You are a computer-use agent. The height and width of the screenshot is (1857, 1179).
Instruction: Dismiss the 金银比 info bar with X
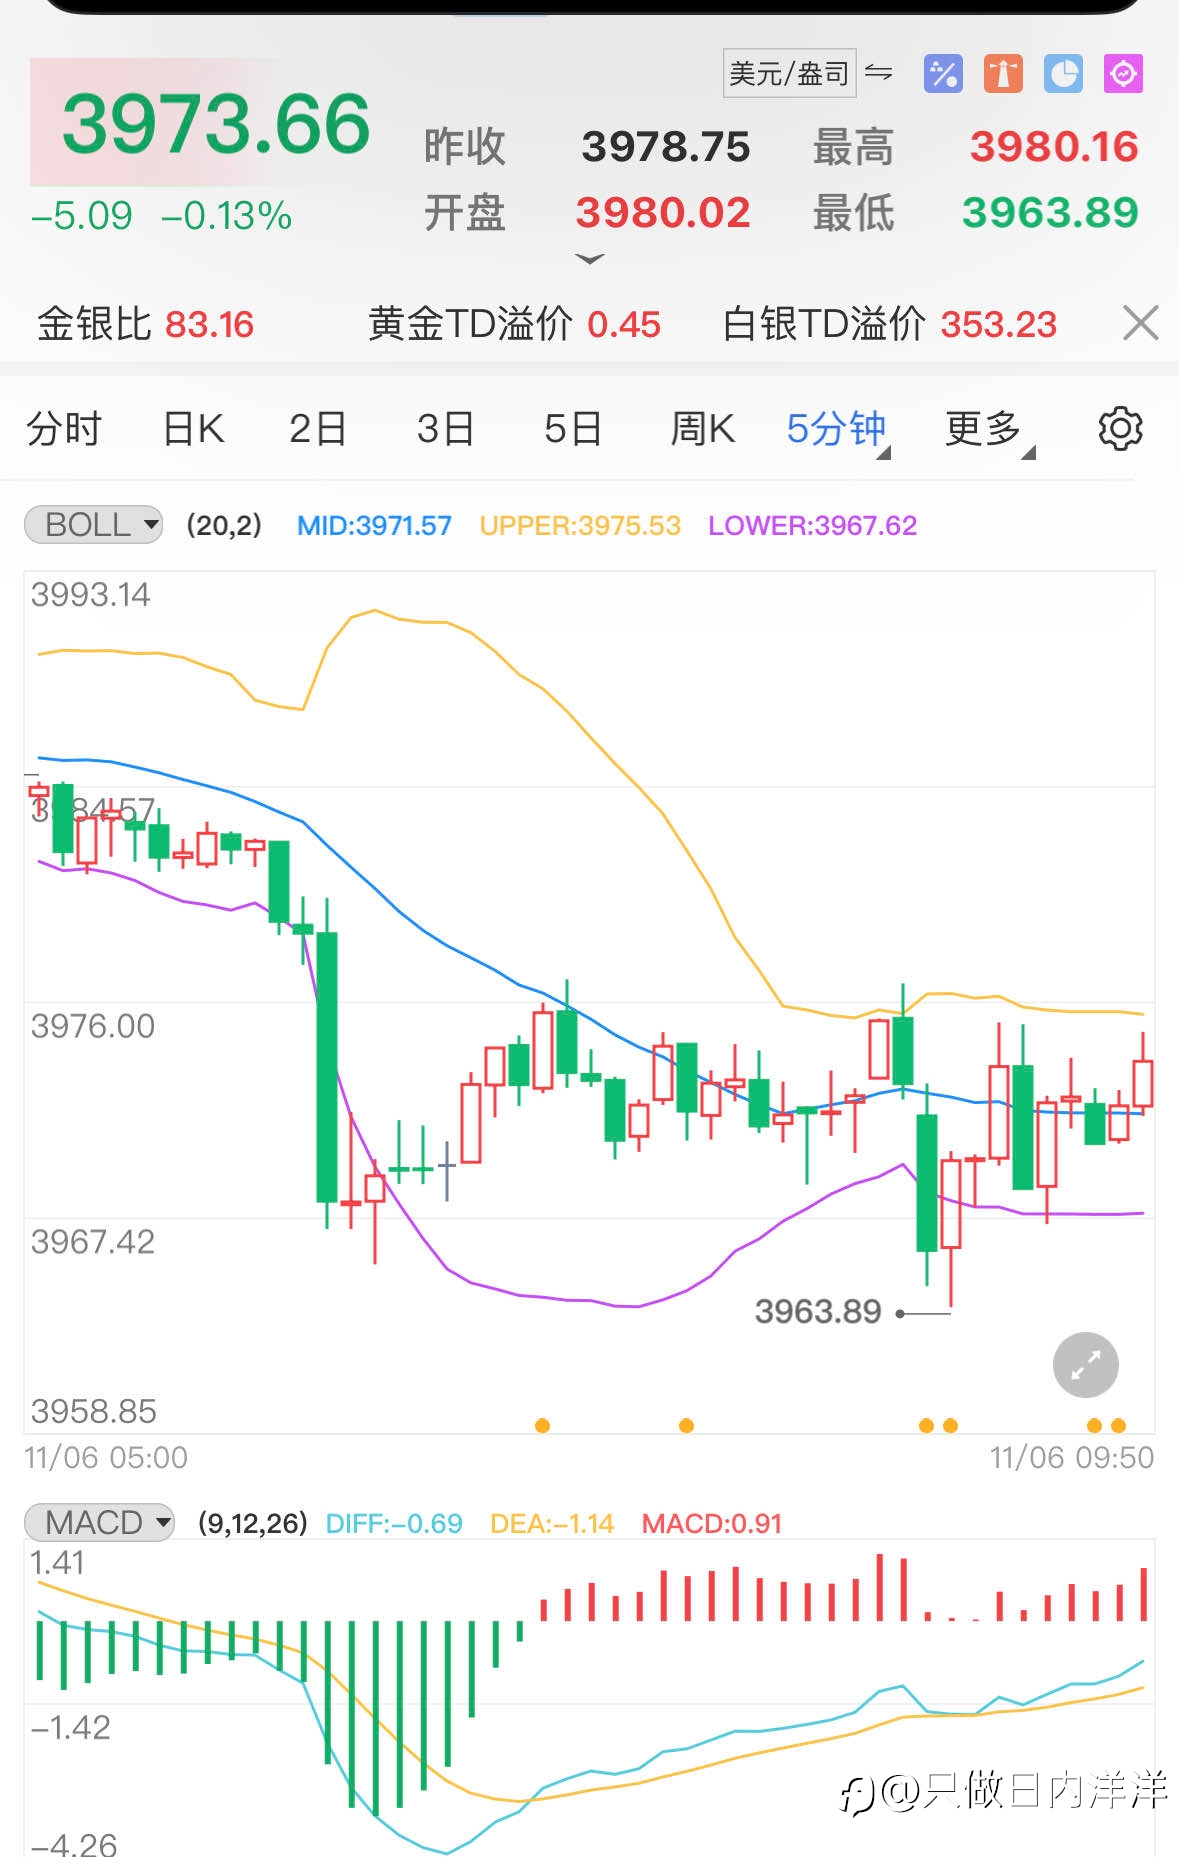click(x=1140, y=324)
